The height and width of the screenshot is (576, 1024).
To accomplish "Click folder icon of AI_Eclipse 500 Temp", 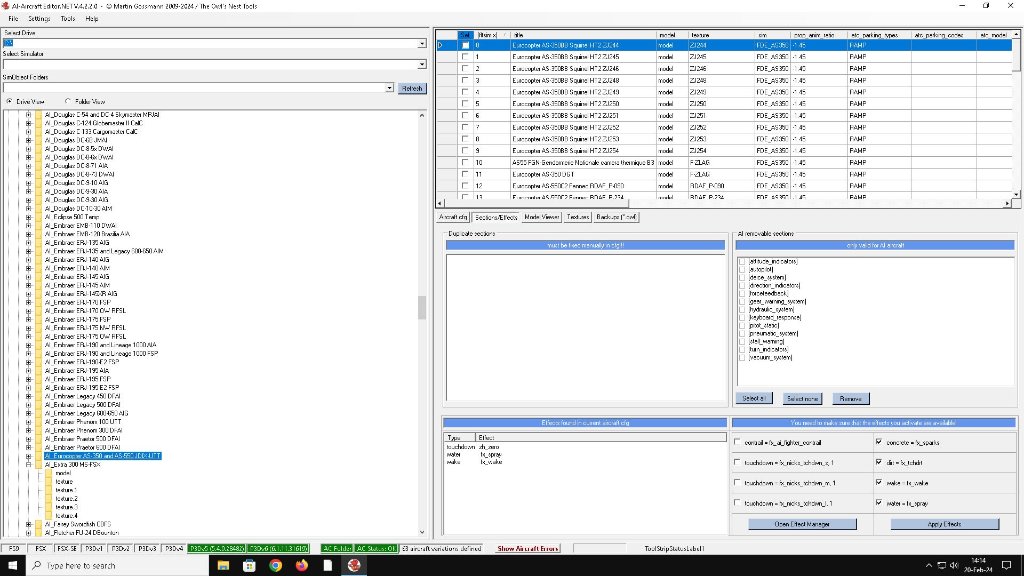I will (x=39, y=217).
